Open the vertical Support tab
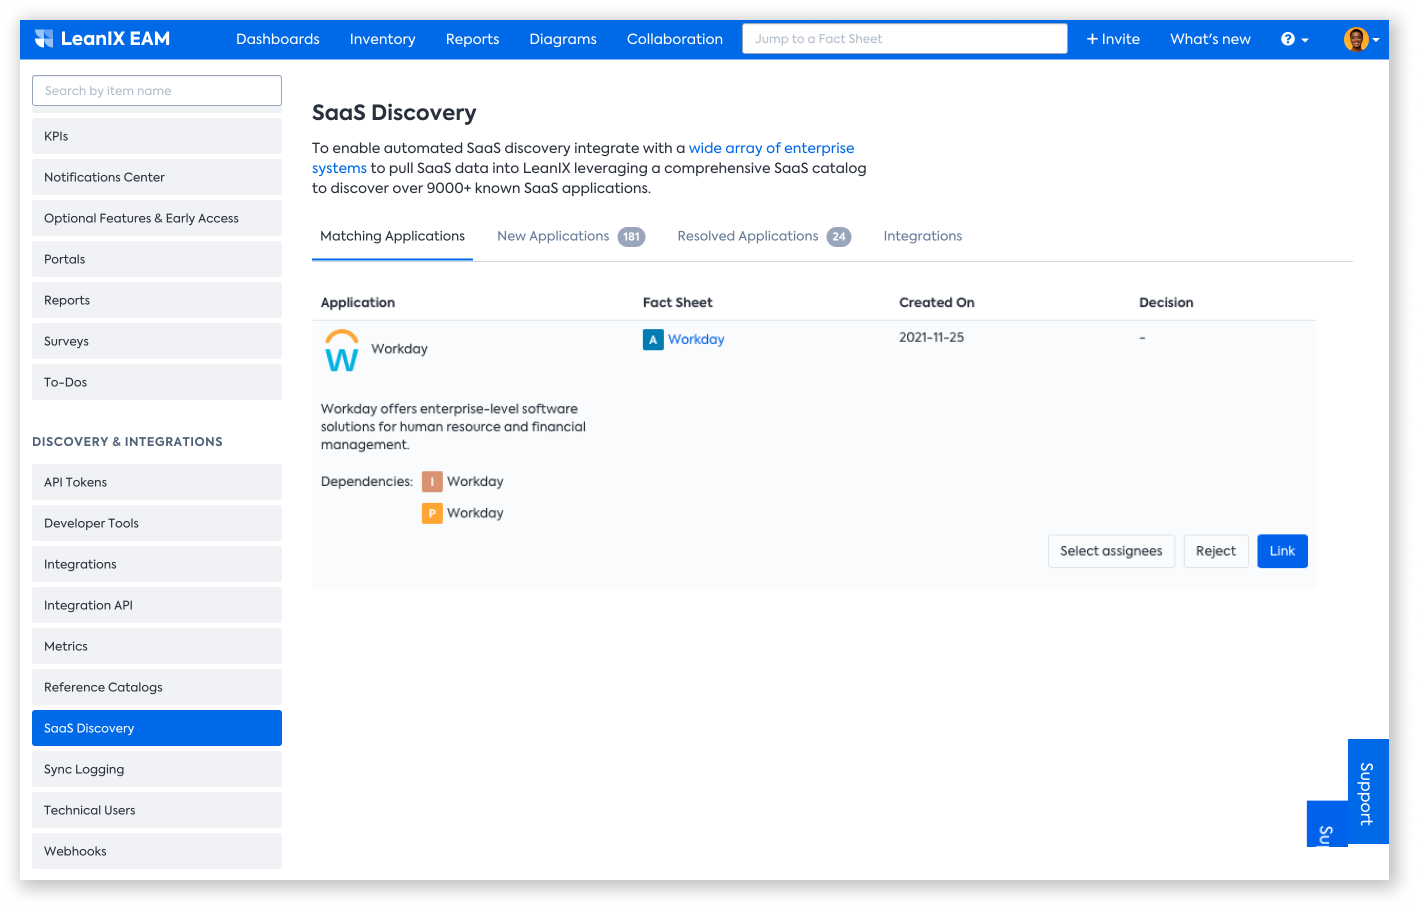1417x908 pixels. pos(1367,793)
